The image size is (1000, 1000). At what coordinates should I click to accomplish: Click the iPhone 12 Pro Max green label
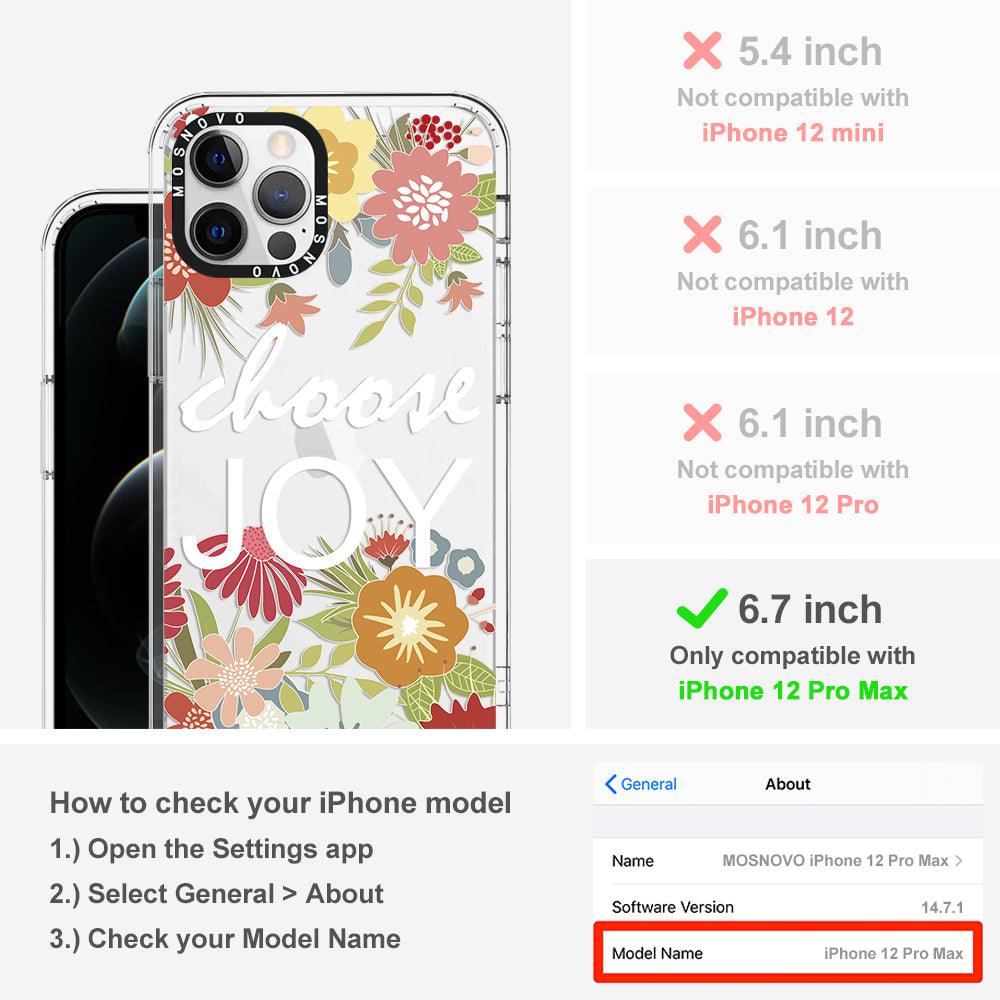793,691
